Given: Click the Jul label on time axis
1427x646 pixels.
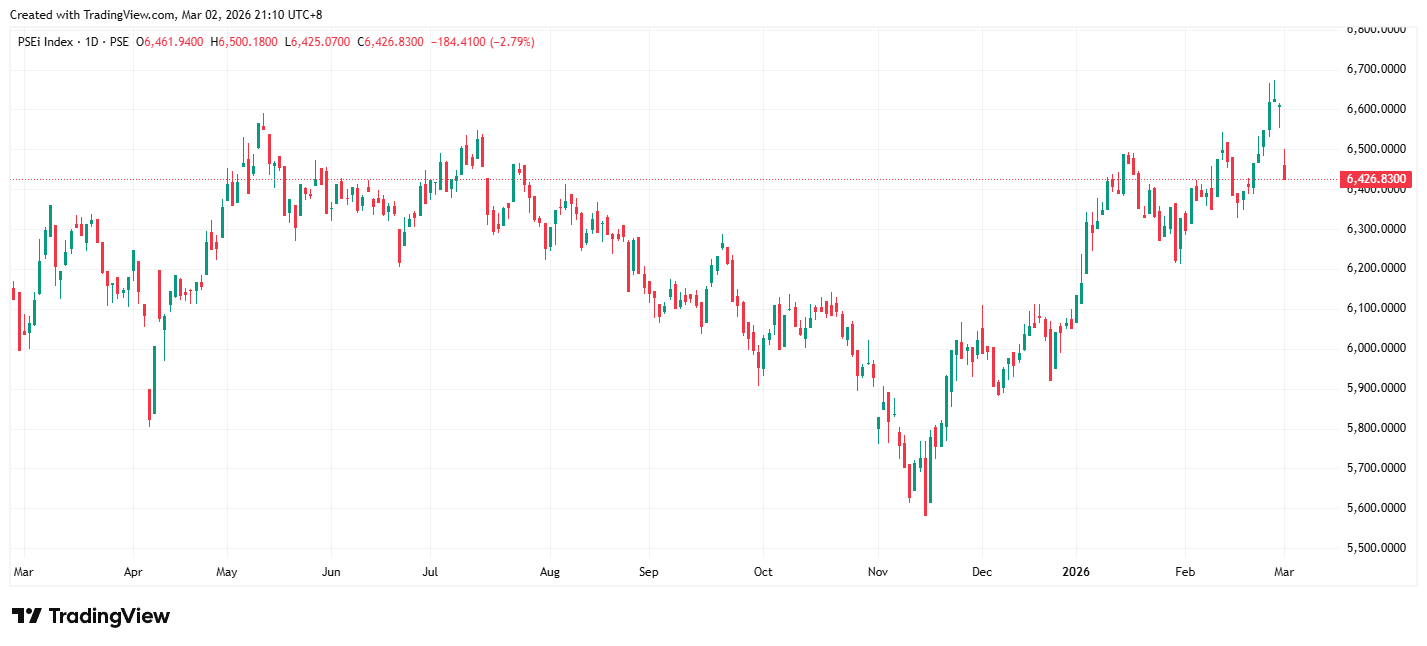Looking at the screenshot, I should pos(430,573).
